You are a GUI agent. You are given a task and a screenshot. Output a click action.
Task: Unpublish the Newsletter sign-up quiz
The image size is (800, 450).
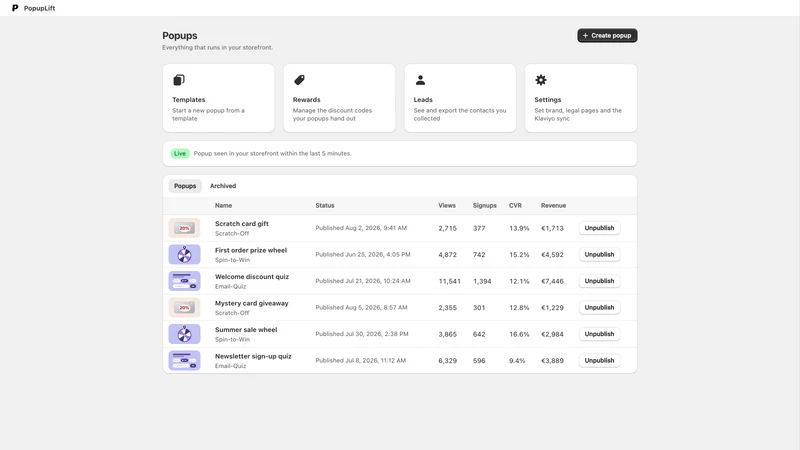pos(599,361)
